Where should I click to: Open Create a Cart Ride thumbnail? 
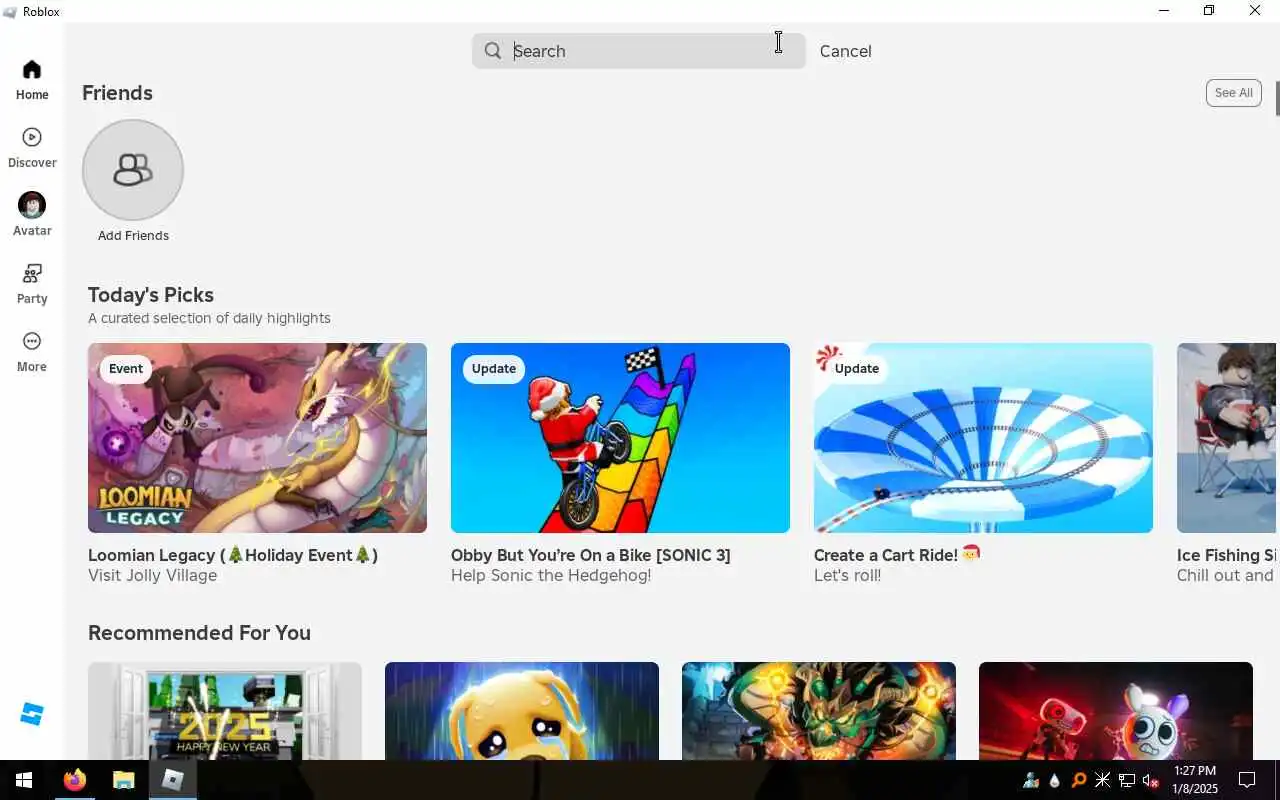(983, 438)
